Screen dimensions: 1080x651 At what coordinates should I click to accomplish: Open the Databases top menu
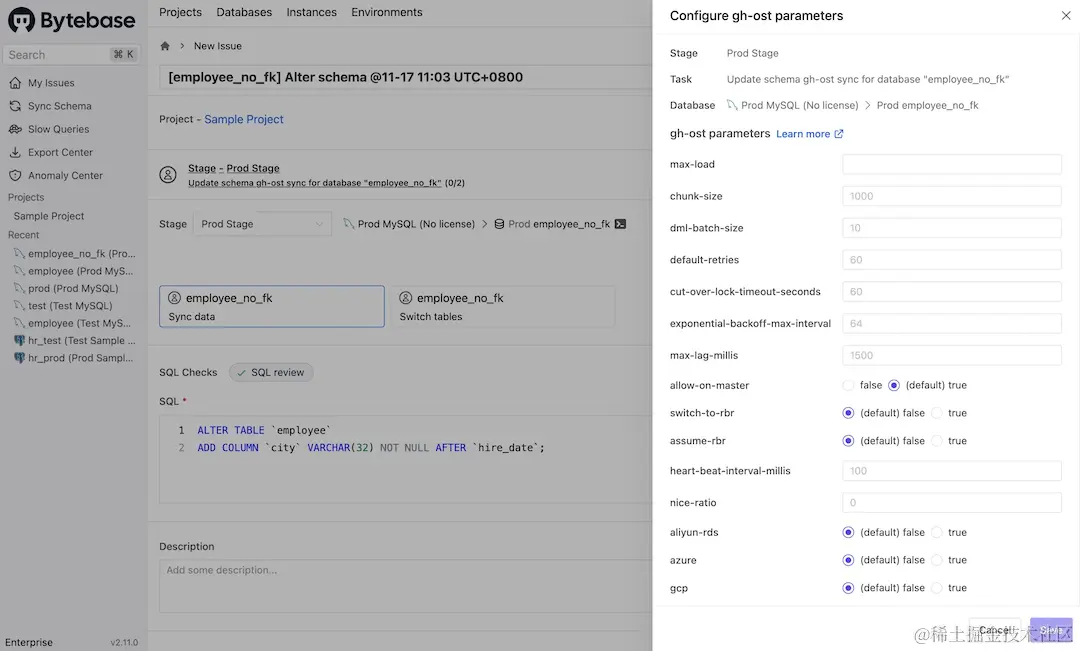(x=244, y=12)
